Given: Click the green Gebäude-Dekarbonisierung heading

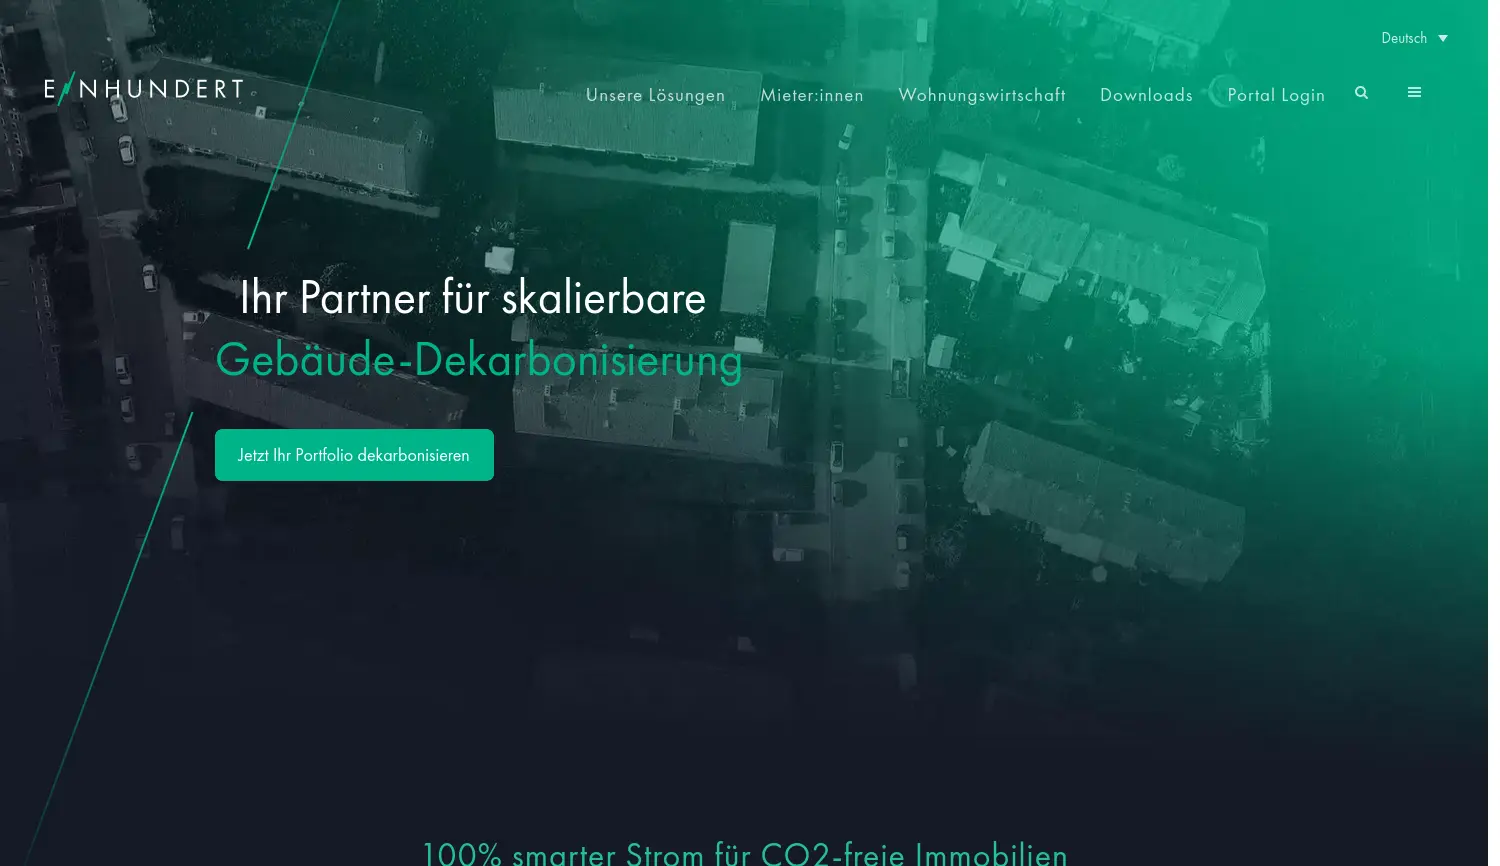Looking at the screenshot, I should pos(479,360).
